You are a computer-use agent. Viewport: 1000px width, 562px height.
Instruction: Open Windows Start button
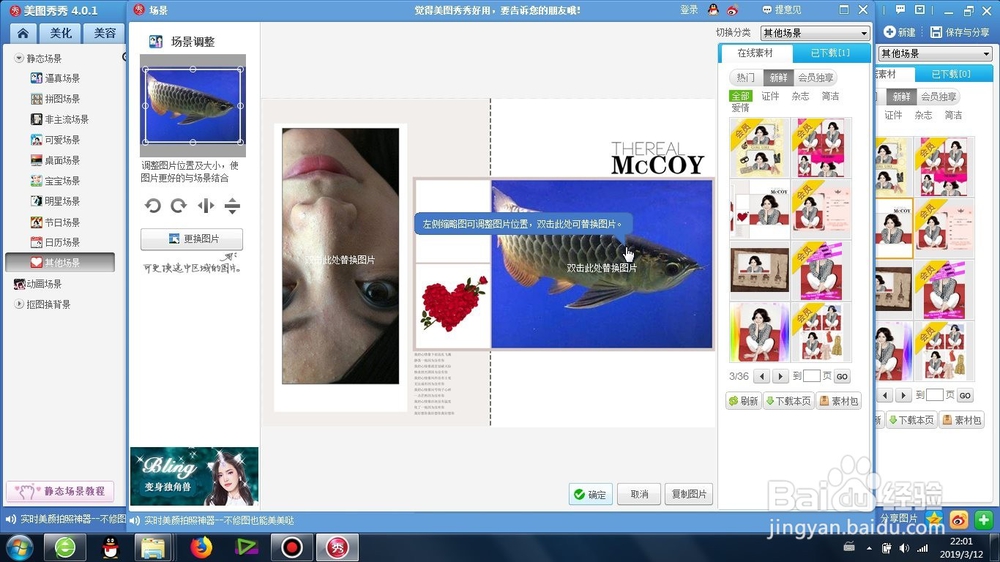[18, 547]
